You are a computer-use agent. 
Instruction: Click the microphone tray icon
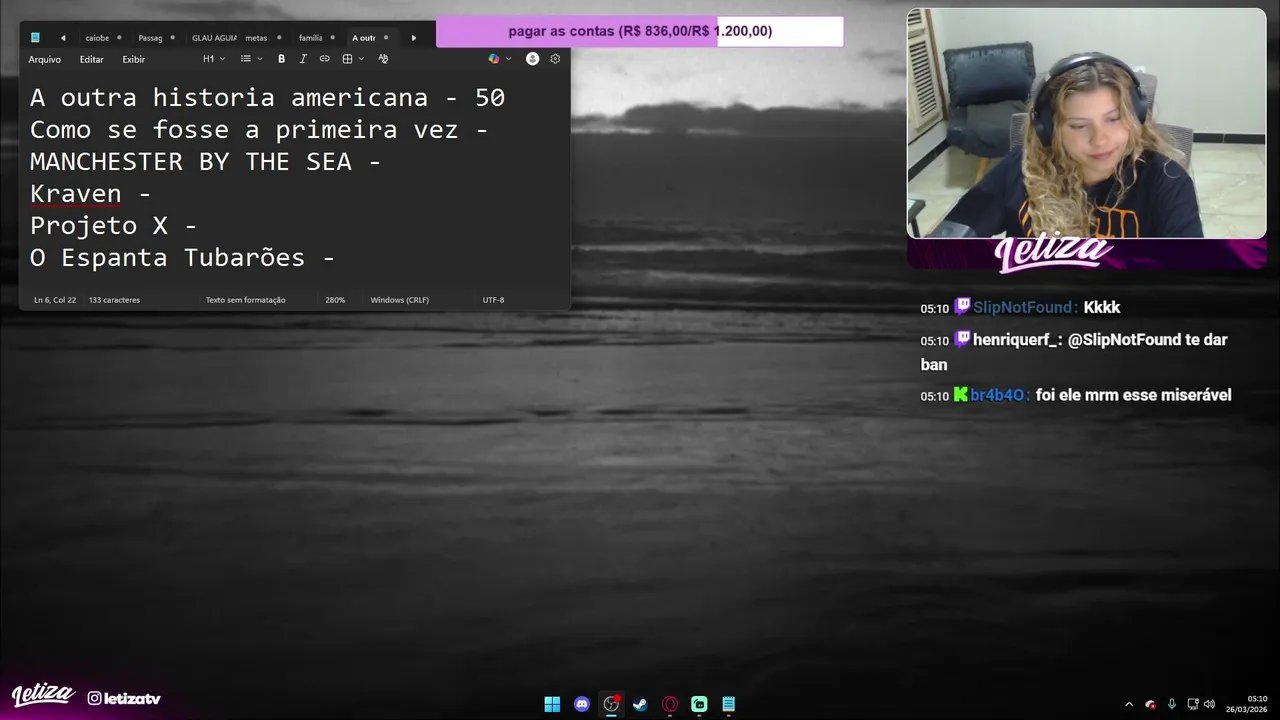tap(1172, 704)
